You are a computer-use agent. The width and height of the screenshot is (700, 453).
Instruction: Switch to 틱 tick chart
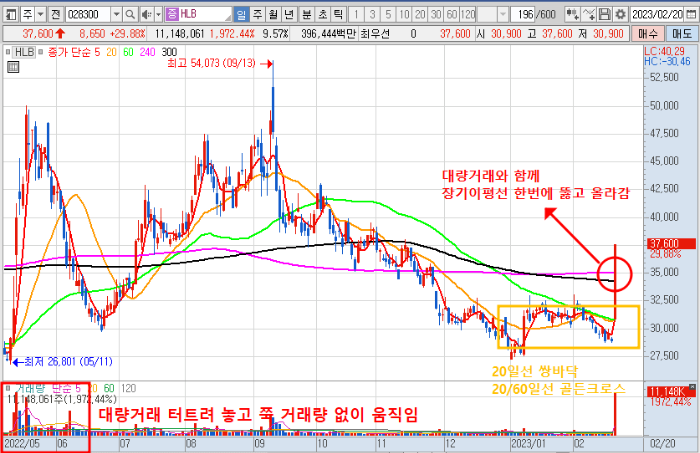click(338, 15)
